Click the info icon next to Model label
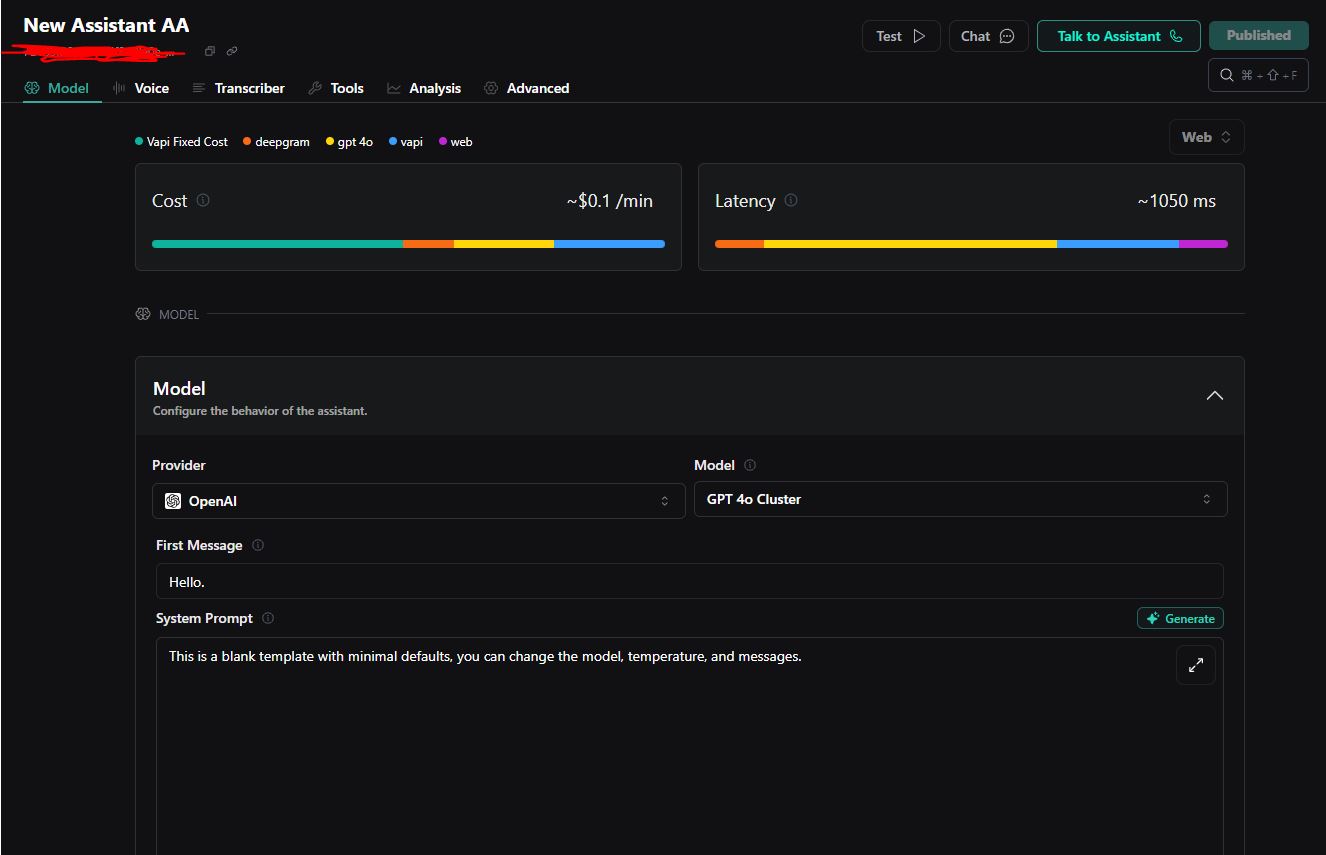 (750, 465)
